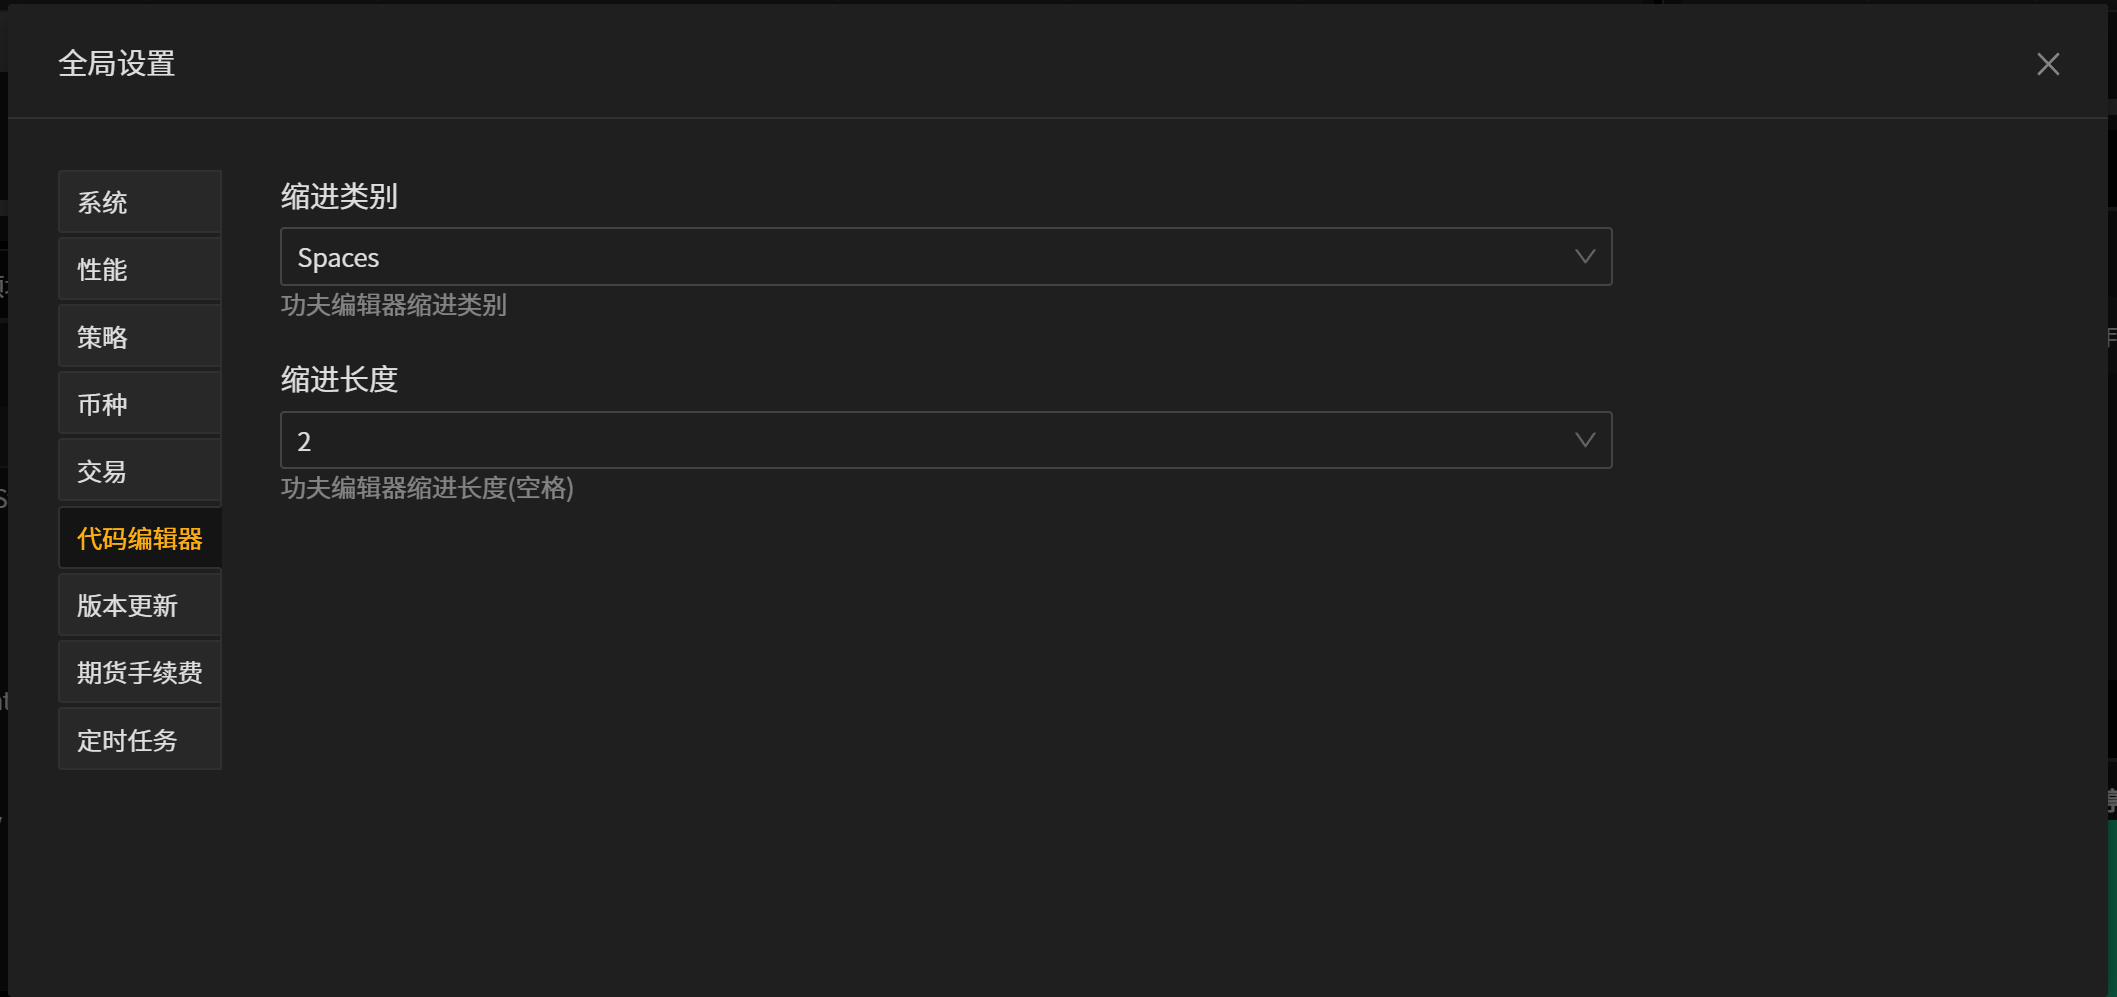Open the 系统 settings tab
The height and width of the screenshot is (997, 2117).
(x=140, y=202)
